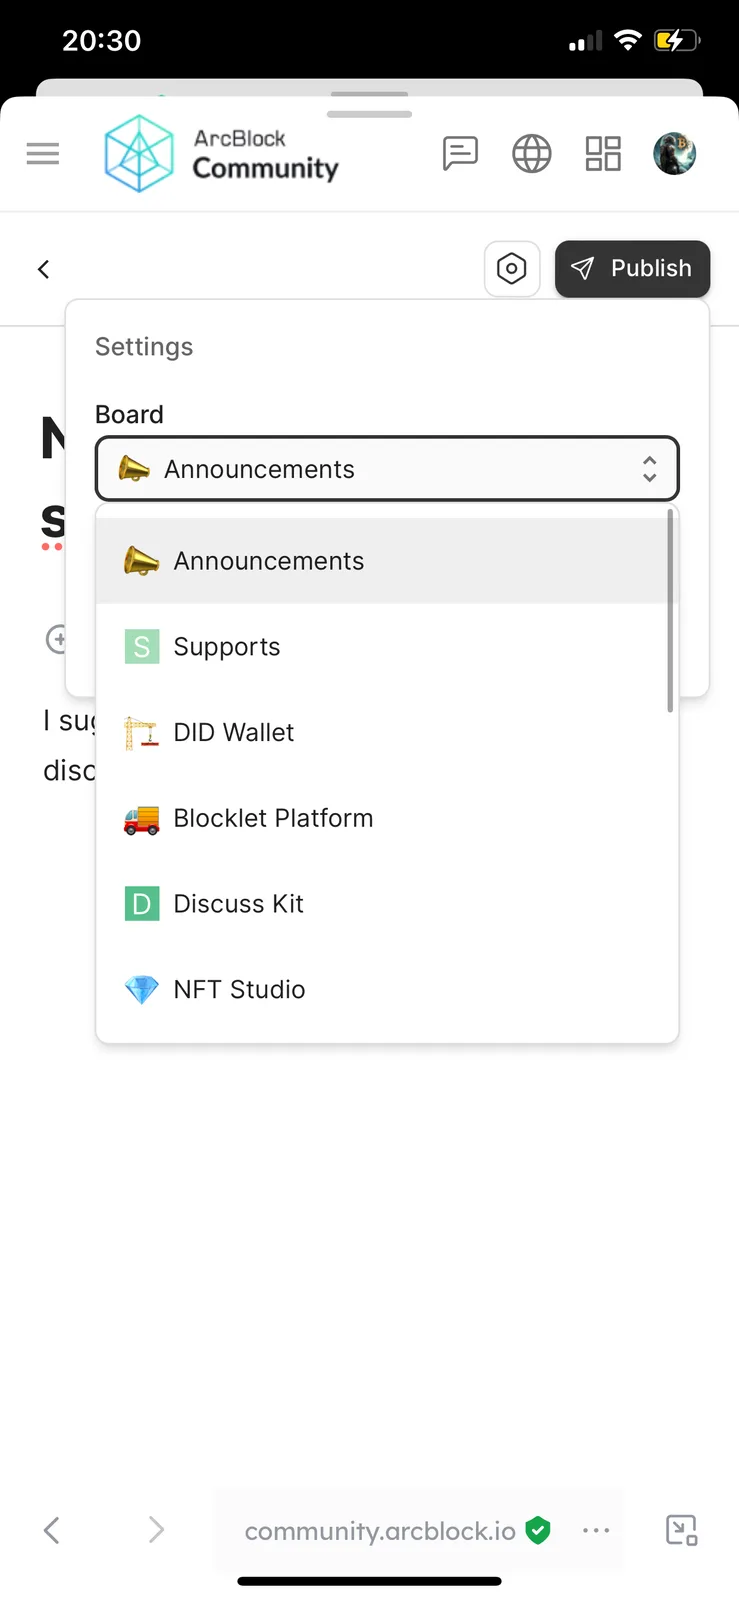Pick NFT Studio board option
The width and height of the screenshot is (739, 1600).
tap(386, 990)
